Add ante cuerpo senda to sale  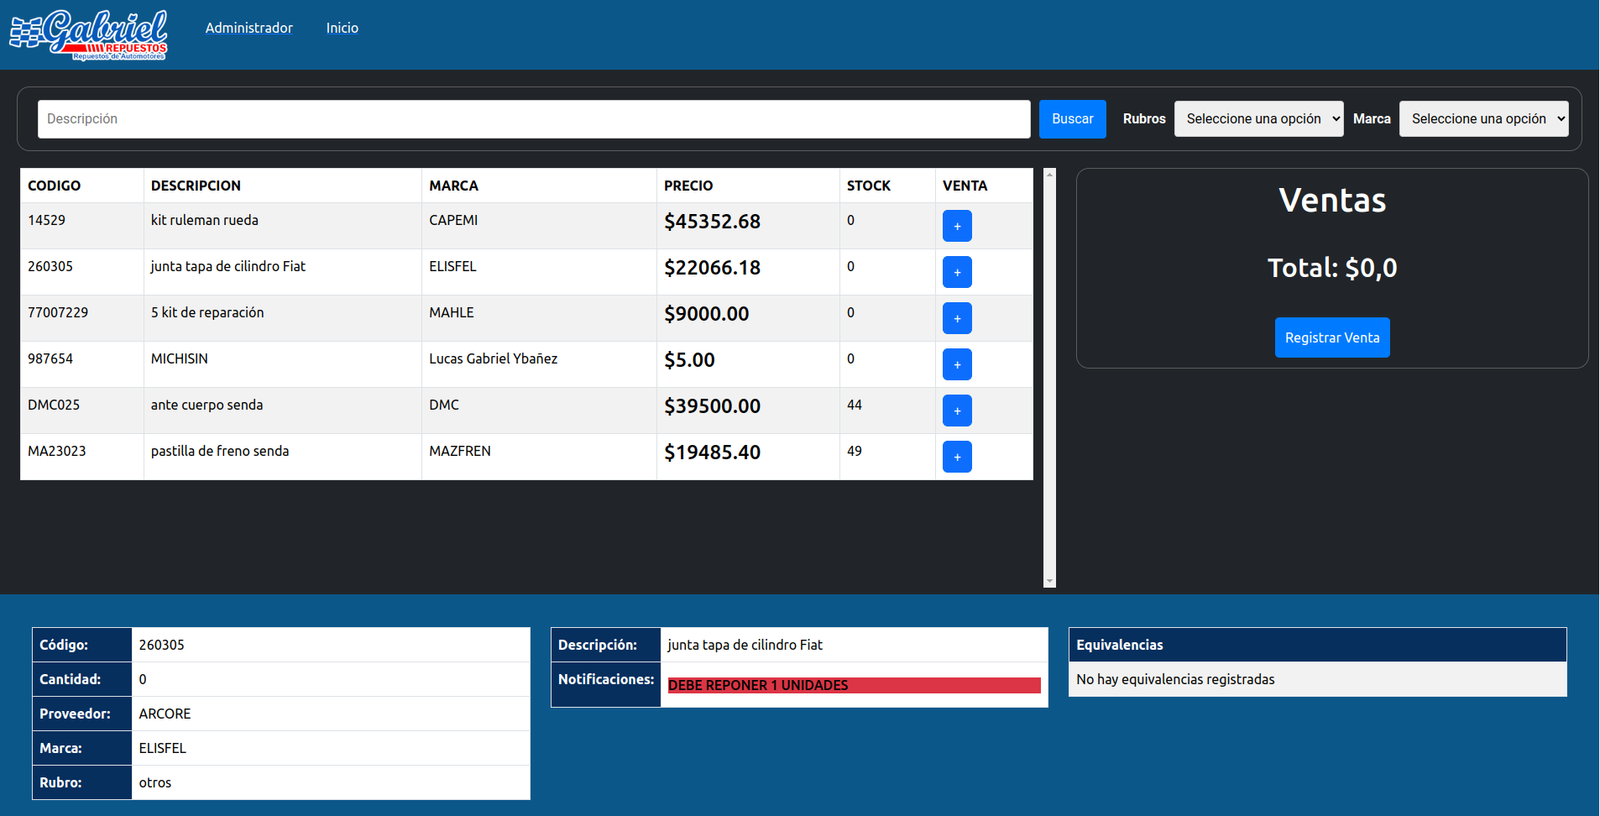957,410
